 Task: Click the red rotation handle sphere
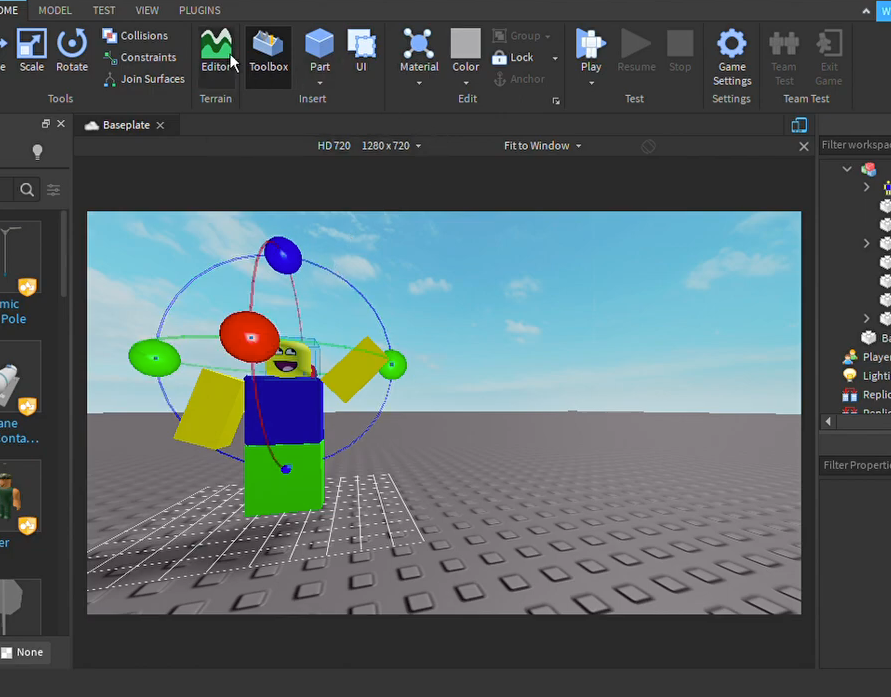[x=249, y=337]
